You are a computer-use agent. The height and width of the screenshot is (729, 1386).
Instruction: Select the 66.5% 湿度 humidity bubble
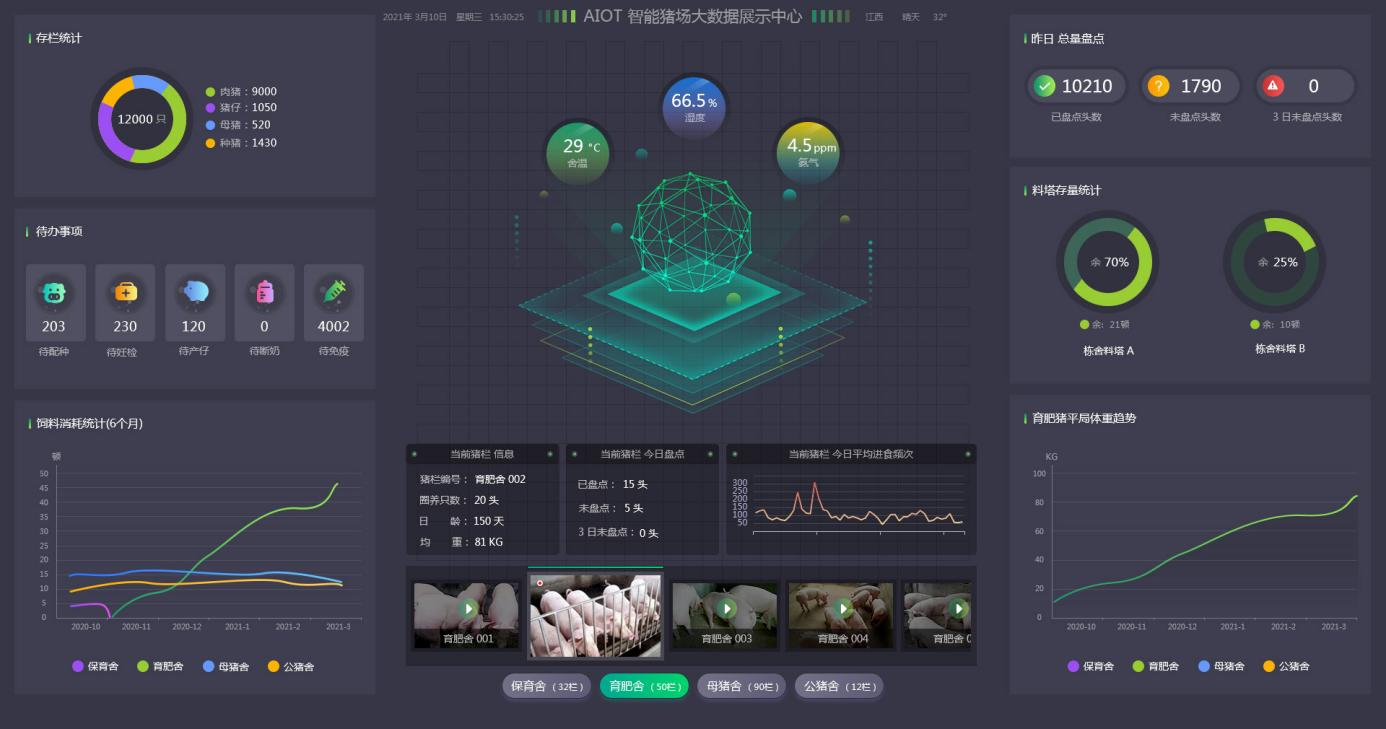[694, 107]
